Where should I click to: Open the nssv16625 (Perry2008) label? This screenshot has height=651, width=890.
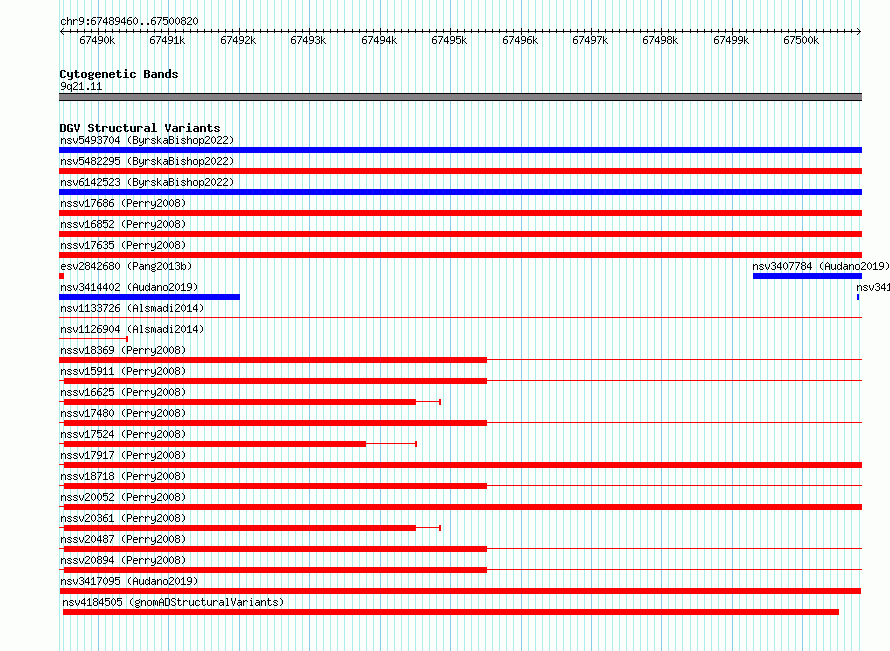coord(123,392)
